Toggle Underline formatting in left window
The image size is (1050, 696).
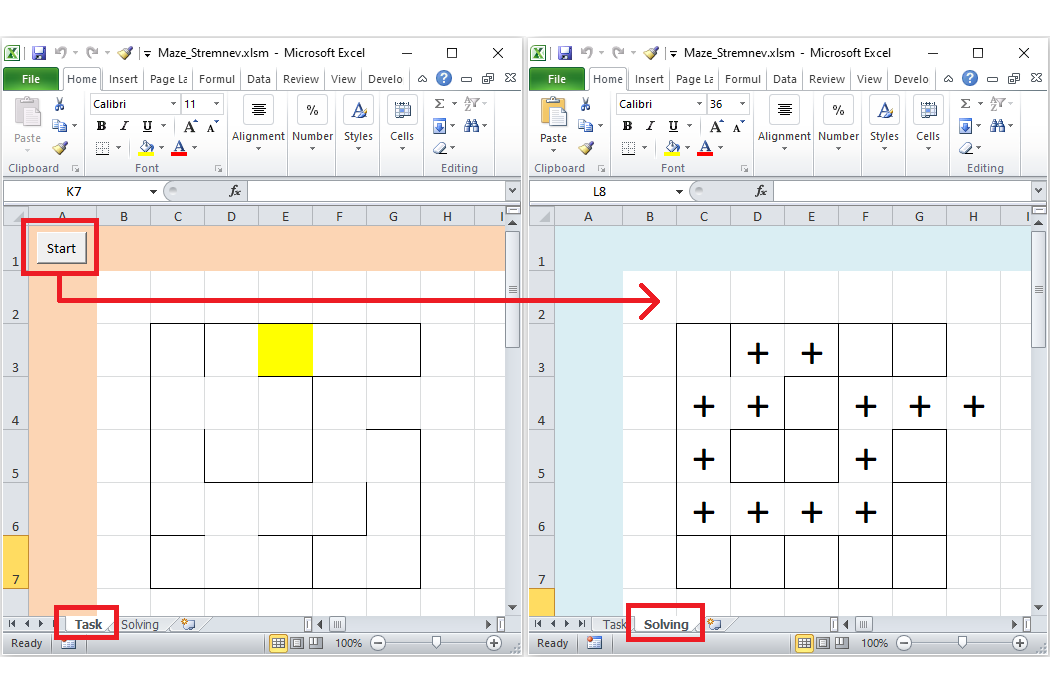(x=147, y=126)
